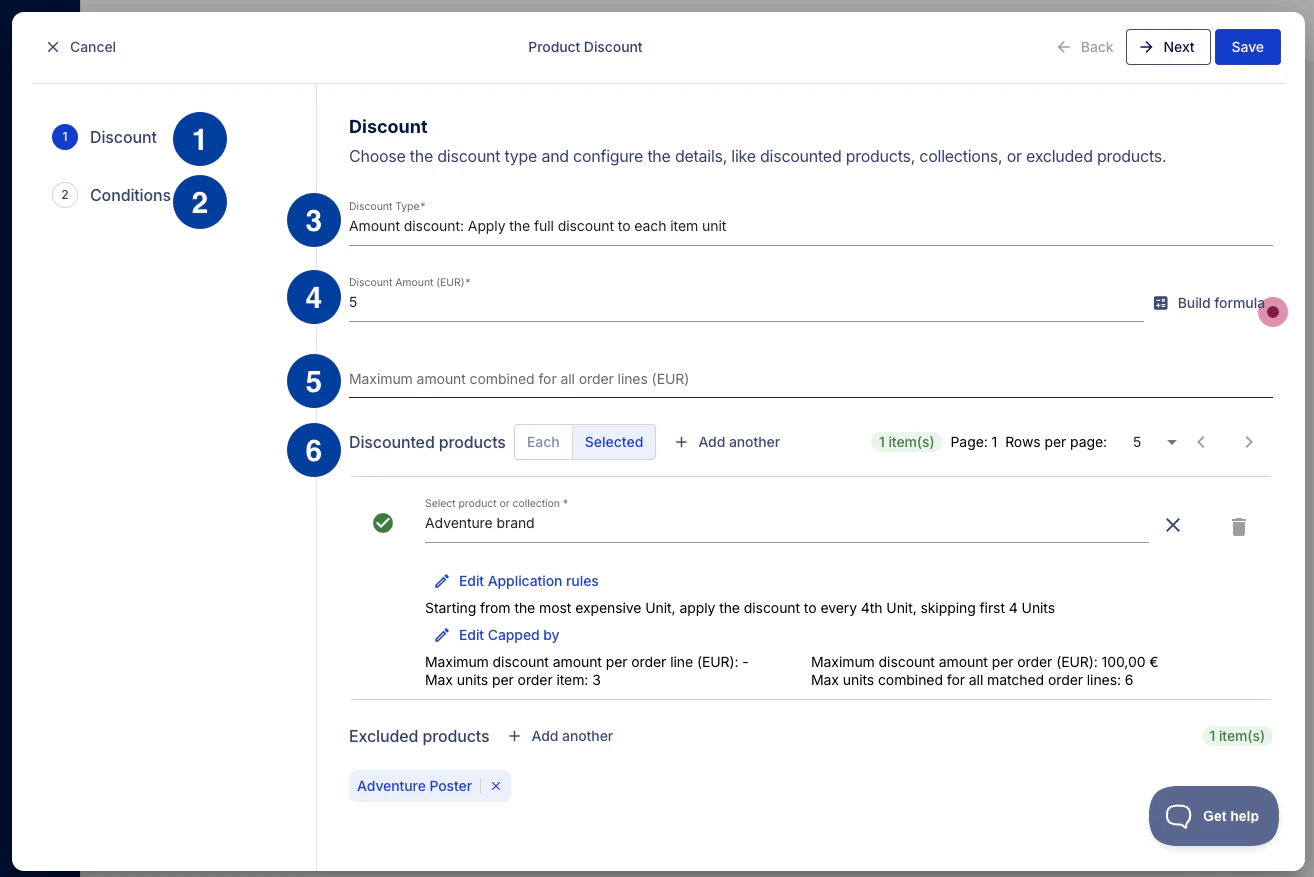Click the 'Max units combined for all matched order lines: 6' text
The width and height of the screenshot is (1314, 877).
(972, 680)
